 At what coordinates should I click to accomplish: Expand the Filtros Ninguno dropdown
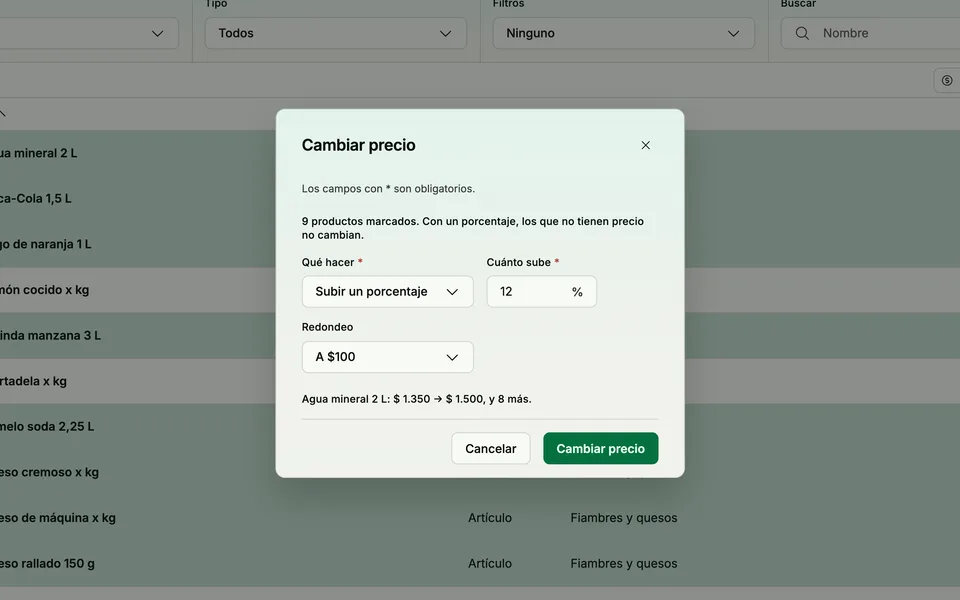pos(623,33)
